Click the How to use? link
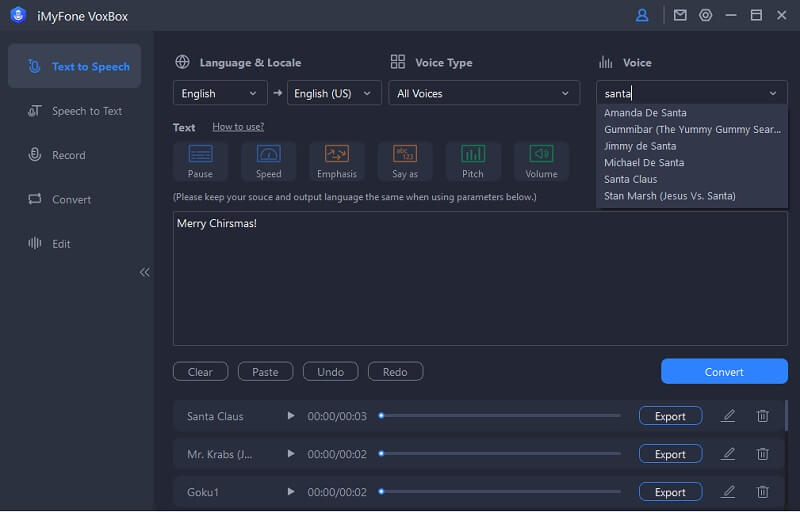Screen dimensions: 800x512 click(x=238, y=126)
